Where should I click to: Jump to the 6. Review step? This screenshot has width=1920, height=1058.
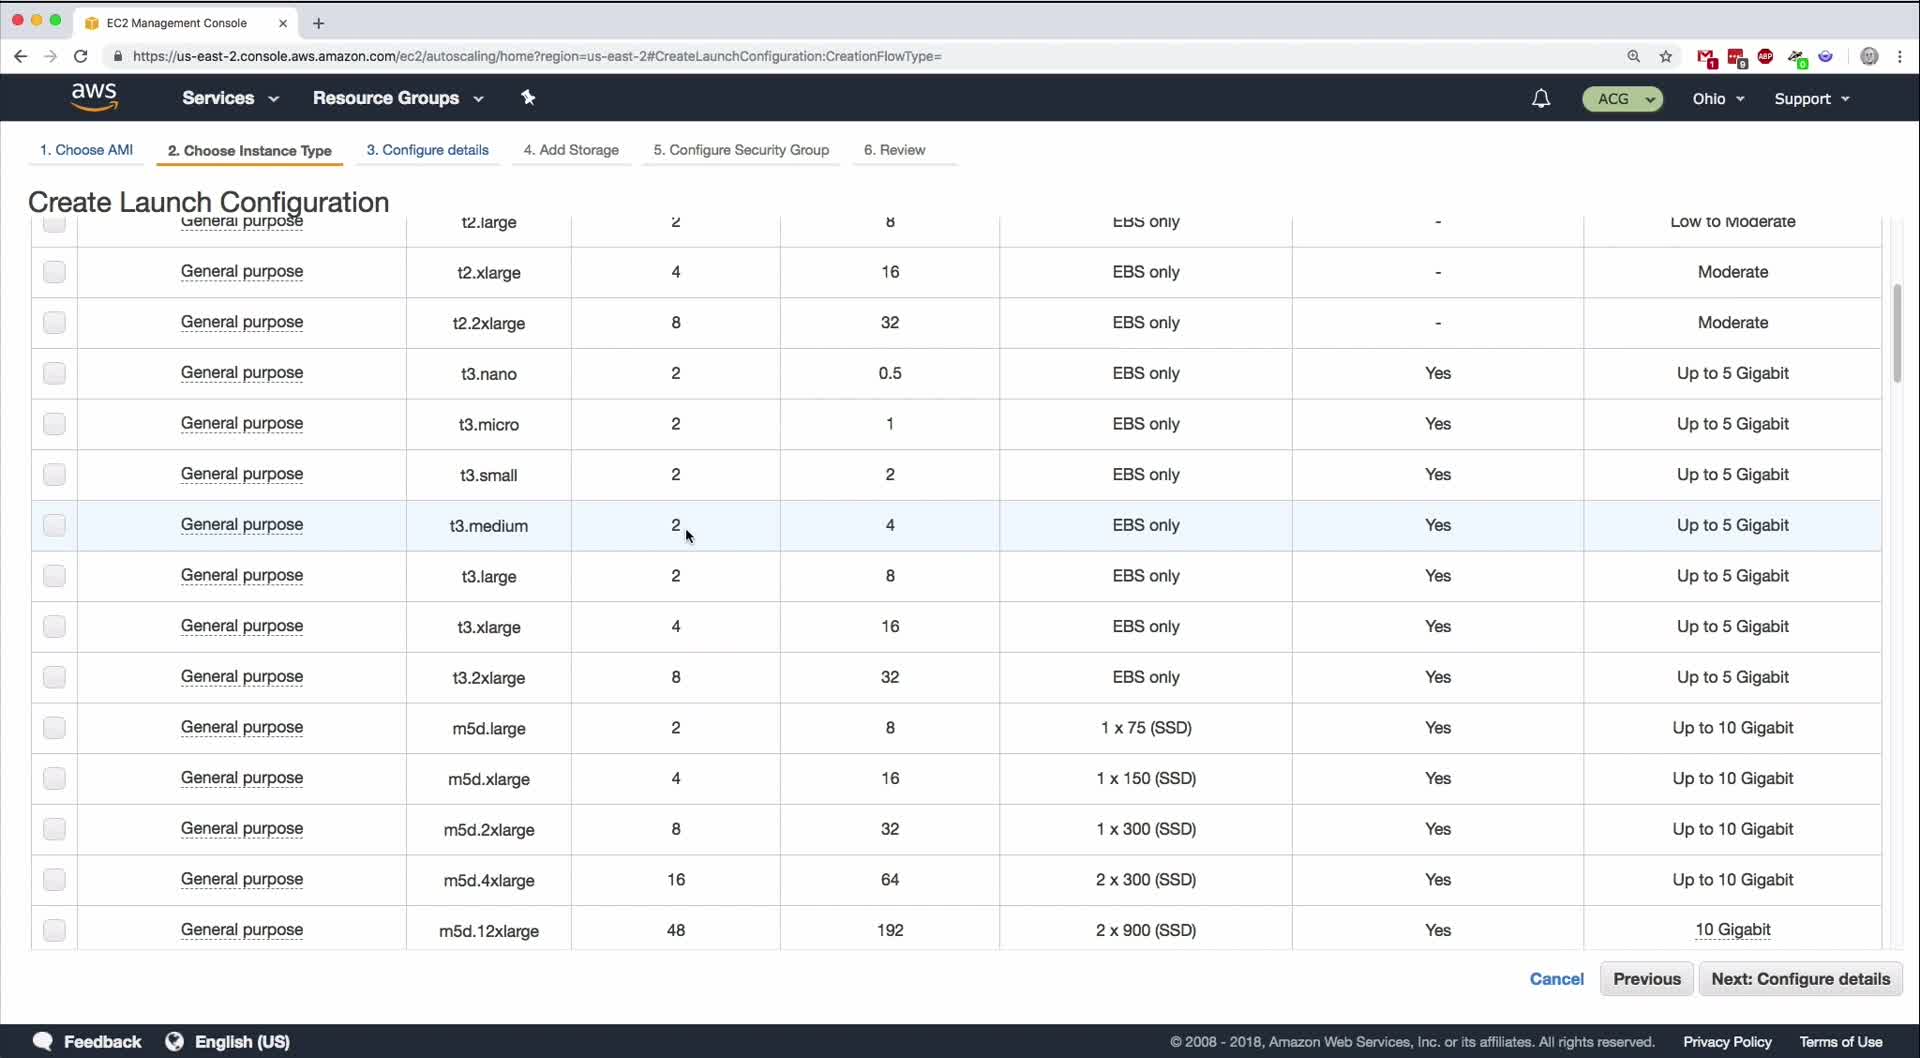click(894, 150)
